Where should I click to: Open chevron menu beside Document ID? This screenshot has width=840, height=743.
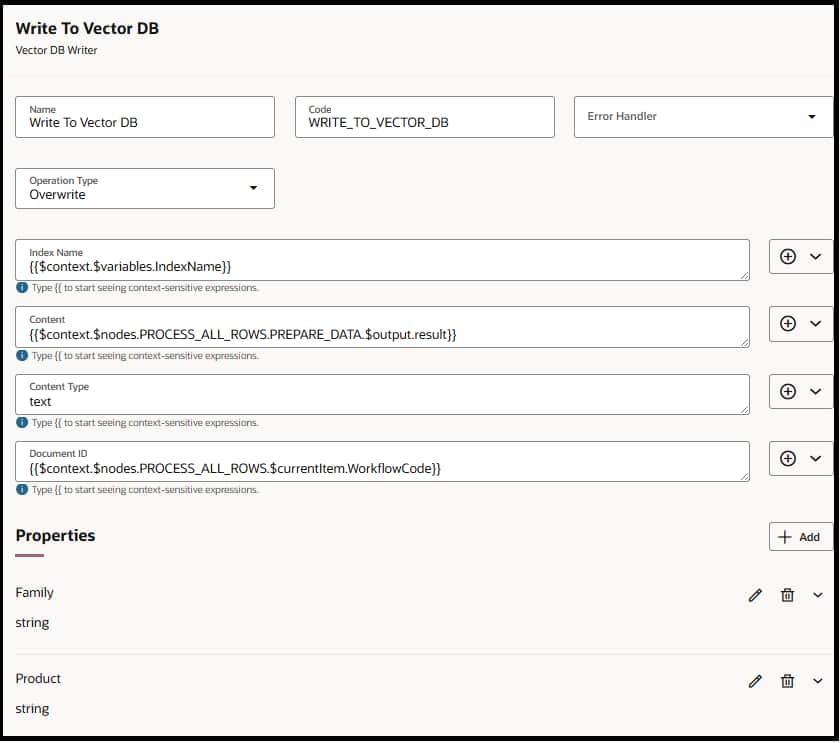pos(815,458)
